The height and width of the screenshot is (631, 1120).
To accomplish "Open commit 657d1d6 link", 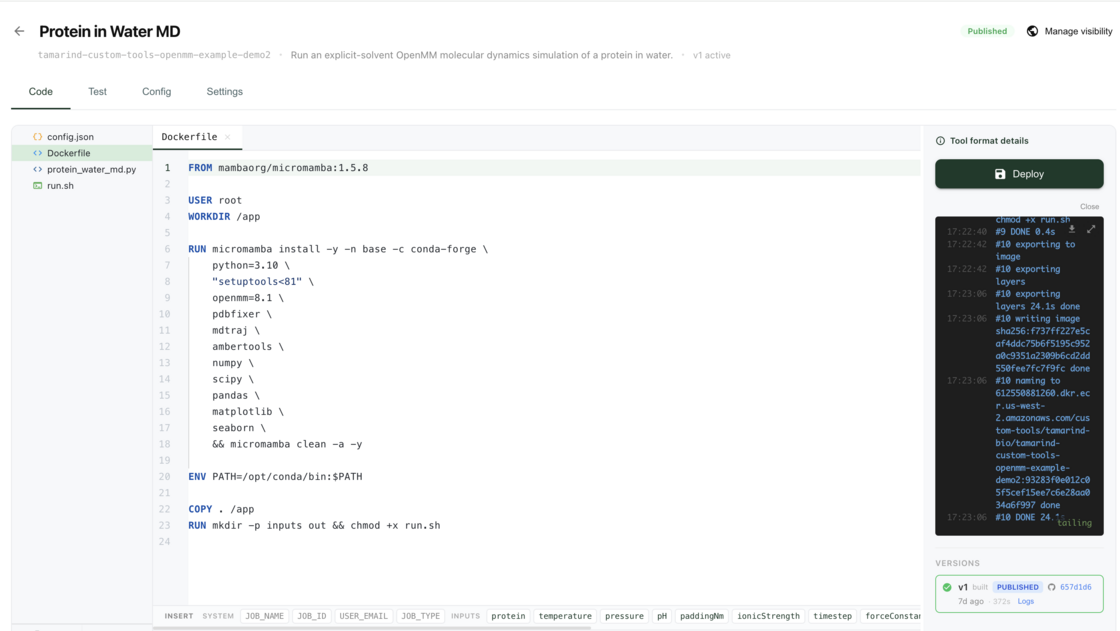I will coord(1076,587).
